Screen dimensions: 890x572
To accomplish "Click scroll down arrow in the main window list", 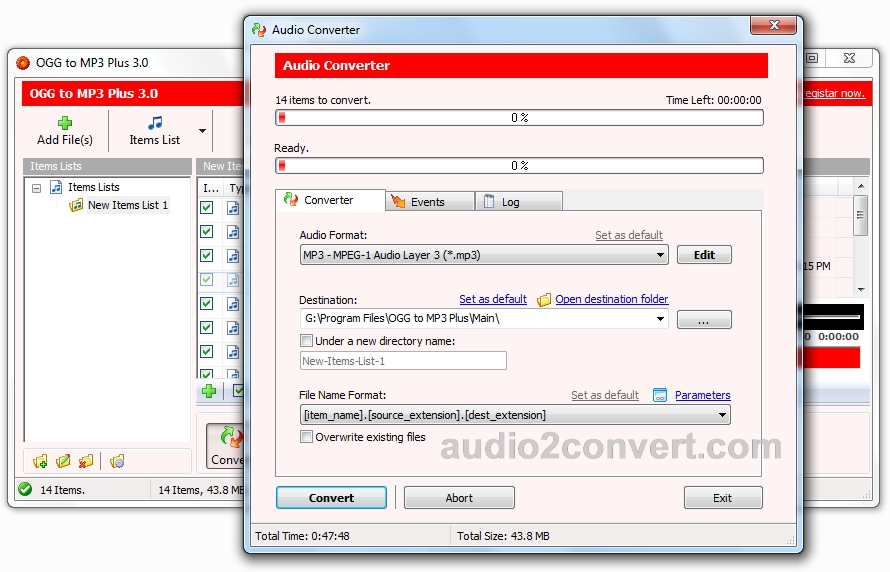I will click(861, 289).
